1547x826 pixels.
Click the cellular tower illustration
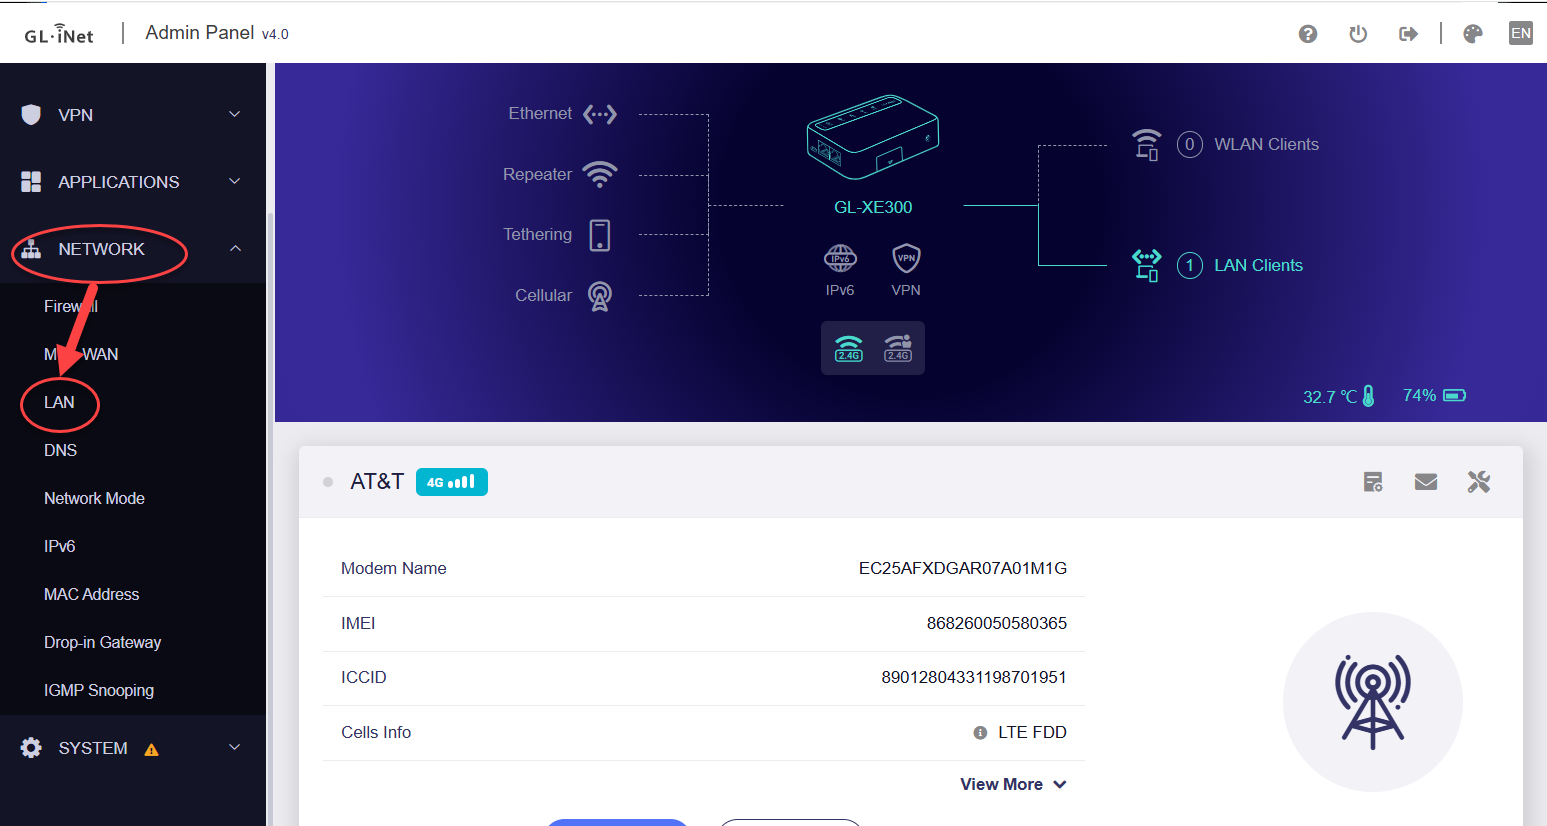pyautogui.click(x=1373, y=702)
